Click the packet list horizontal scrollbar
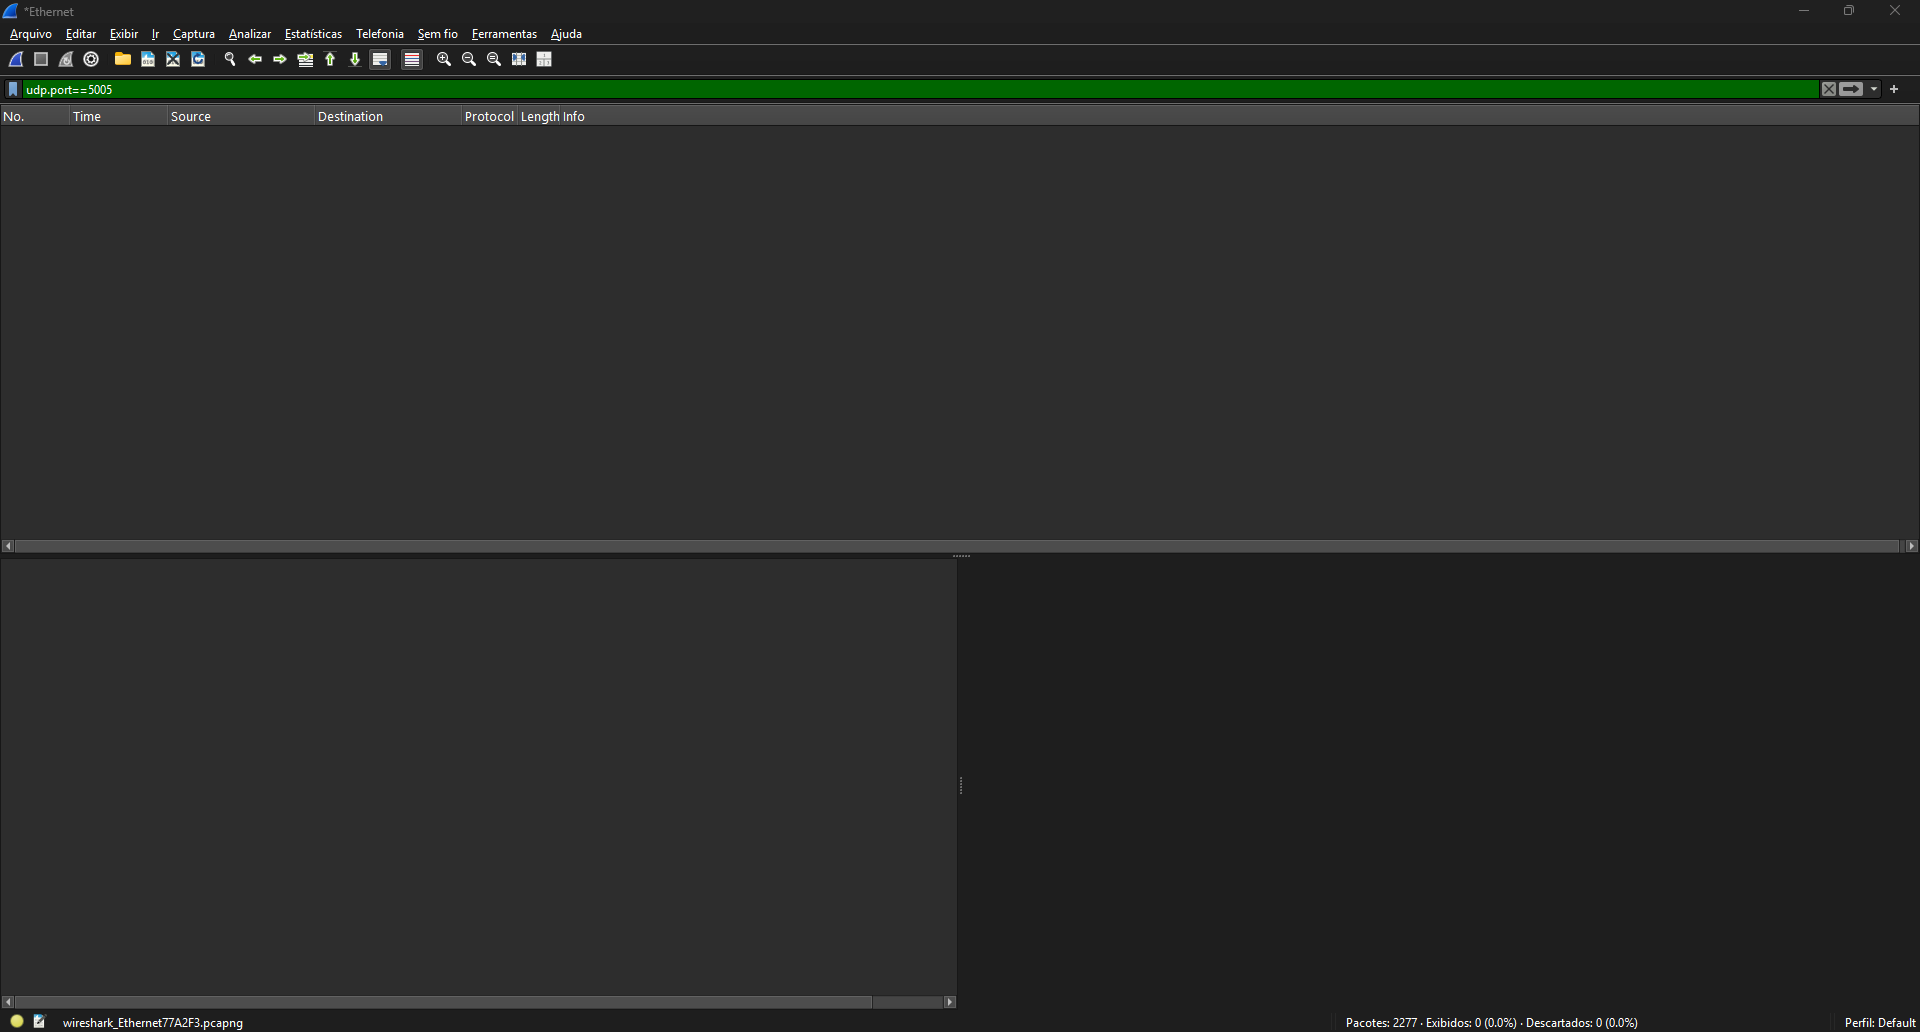 956,546
